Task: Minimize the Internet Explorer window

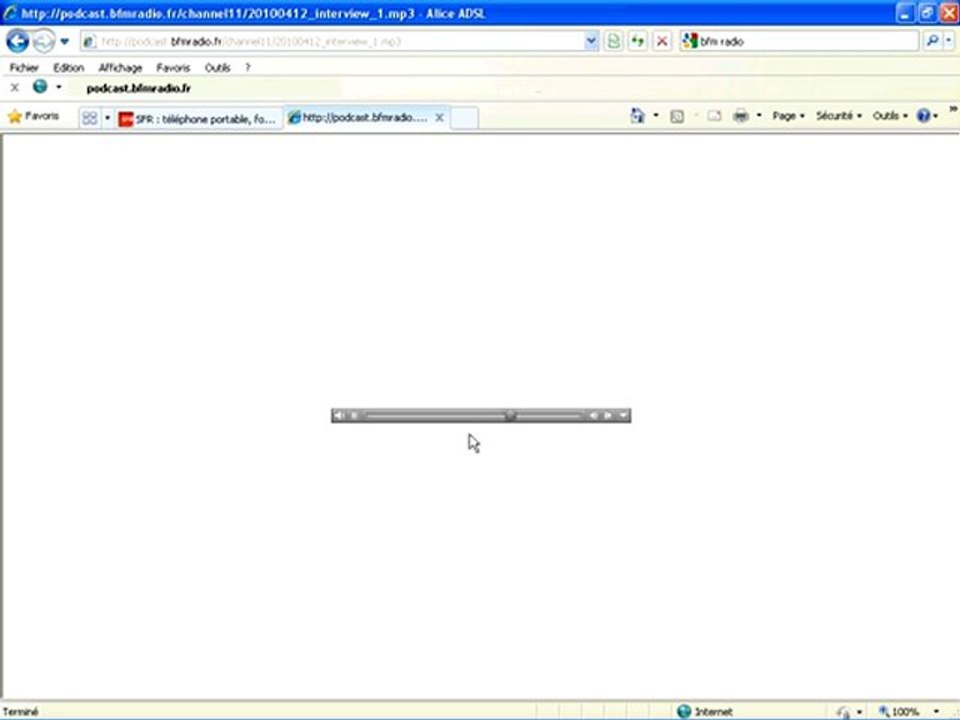Action: tap(905, 13)
